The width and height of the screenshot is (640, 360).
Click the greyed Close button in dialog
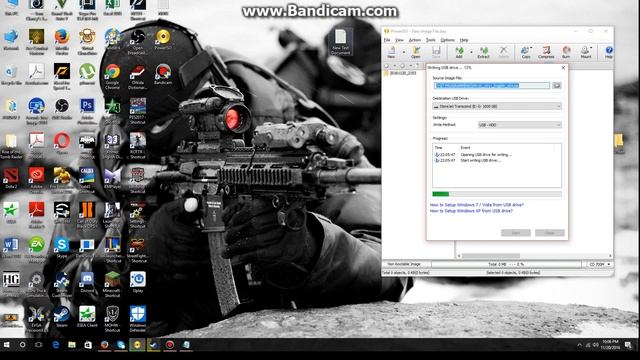point(550,233)
